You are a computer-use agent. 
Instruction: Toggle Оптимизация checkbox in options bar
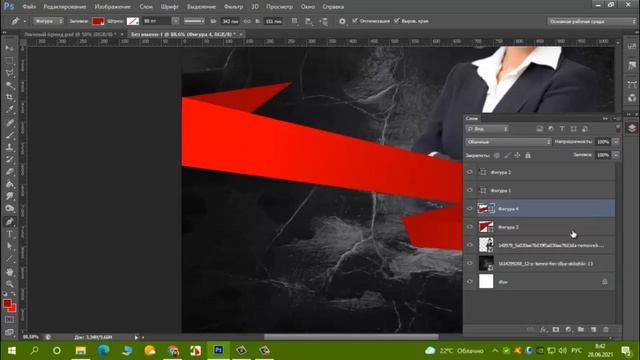tap(355, 21)
